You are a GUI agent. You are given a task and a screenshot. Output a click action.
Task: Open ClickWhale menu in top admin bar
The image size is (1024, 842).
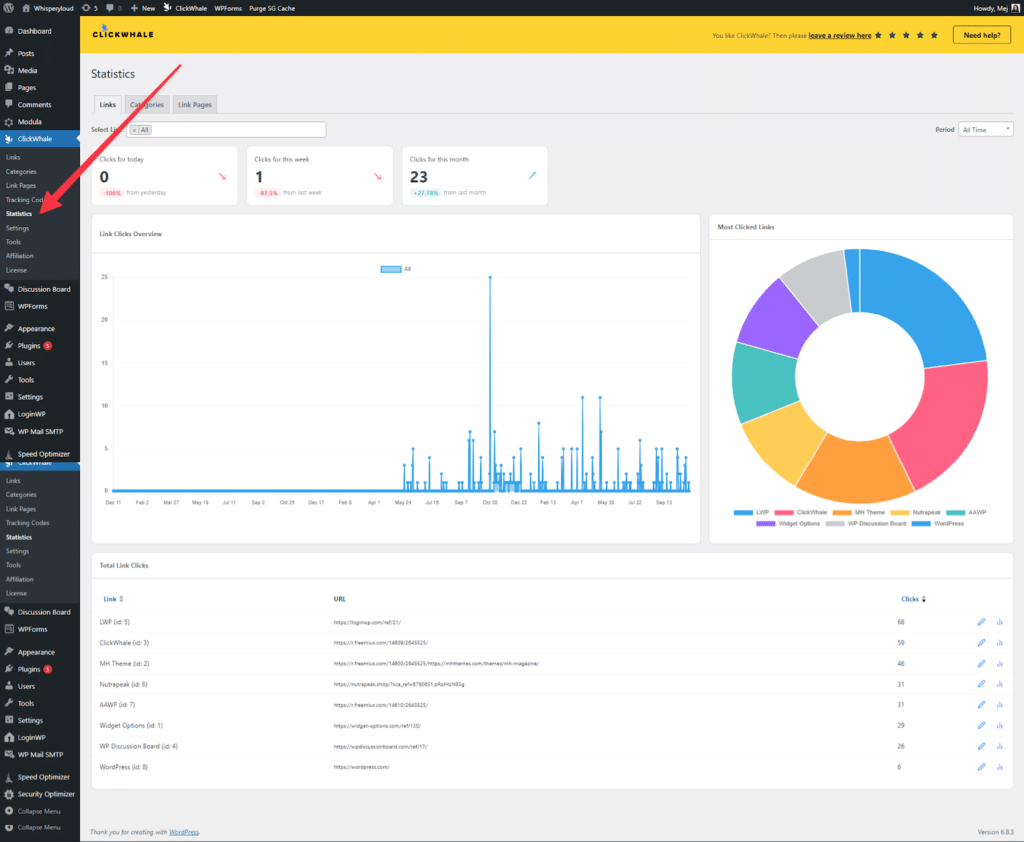185,8
